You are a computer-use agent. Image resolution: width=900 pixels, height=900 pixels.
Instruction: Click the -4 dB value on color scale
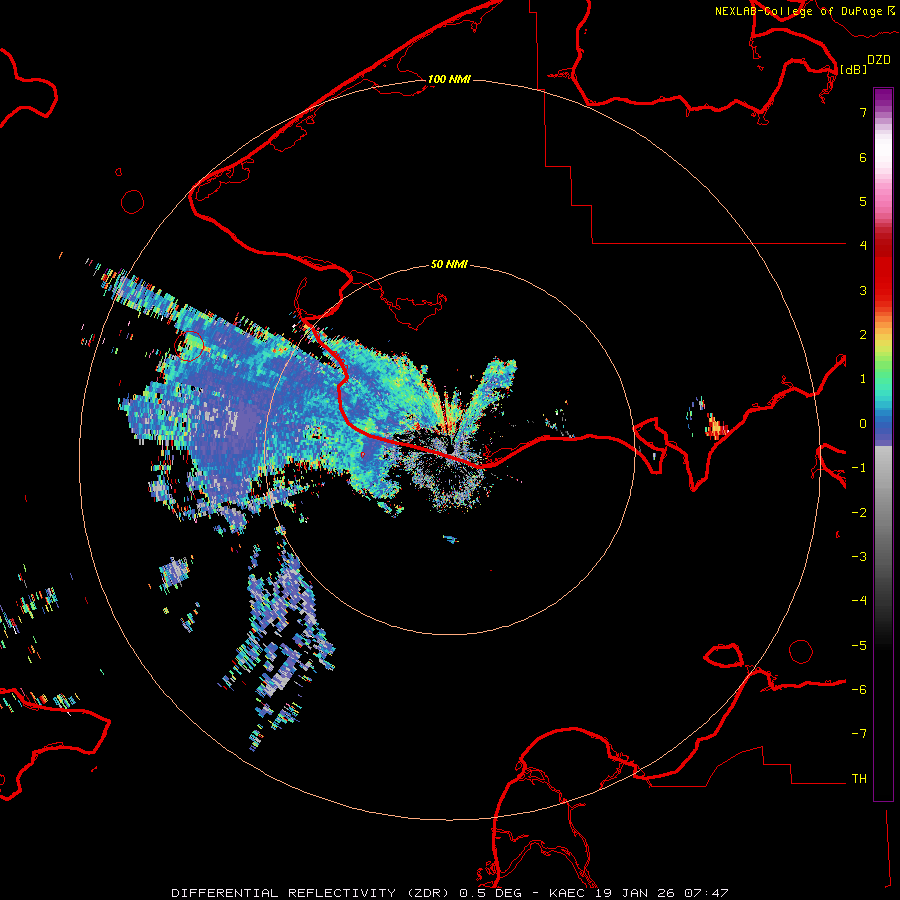pyautogui.click(x=859, y=601)
